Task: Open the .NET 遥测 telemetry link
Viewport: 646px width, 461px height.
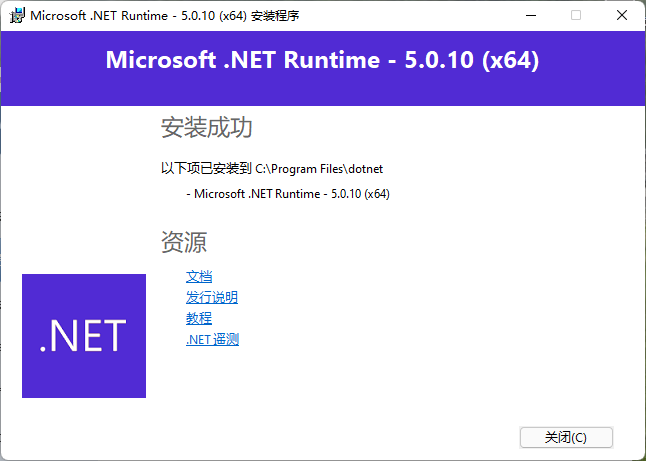Action: pos(212,339)
